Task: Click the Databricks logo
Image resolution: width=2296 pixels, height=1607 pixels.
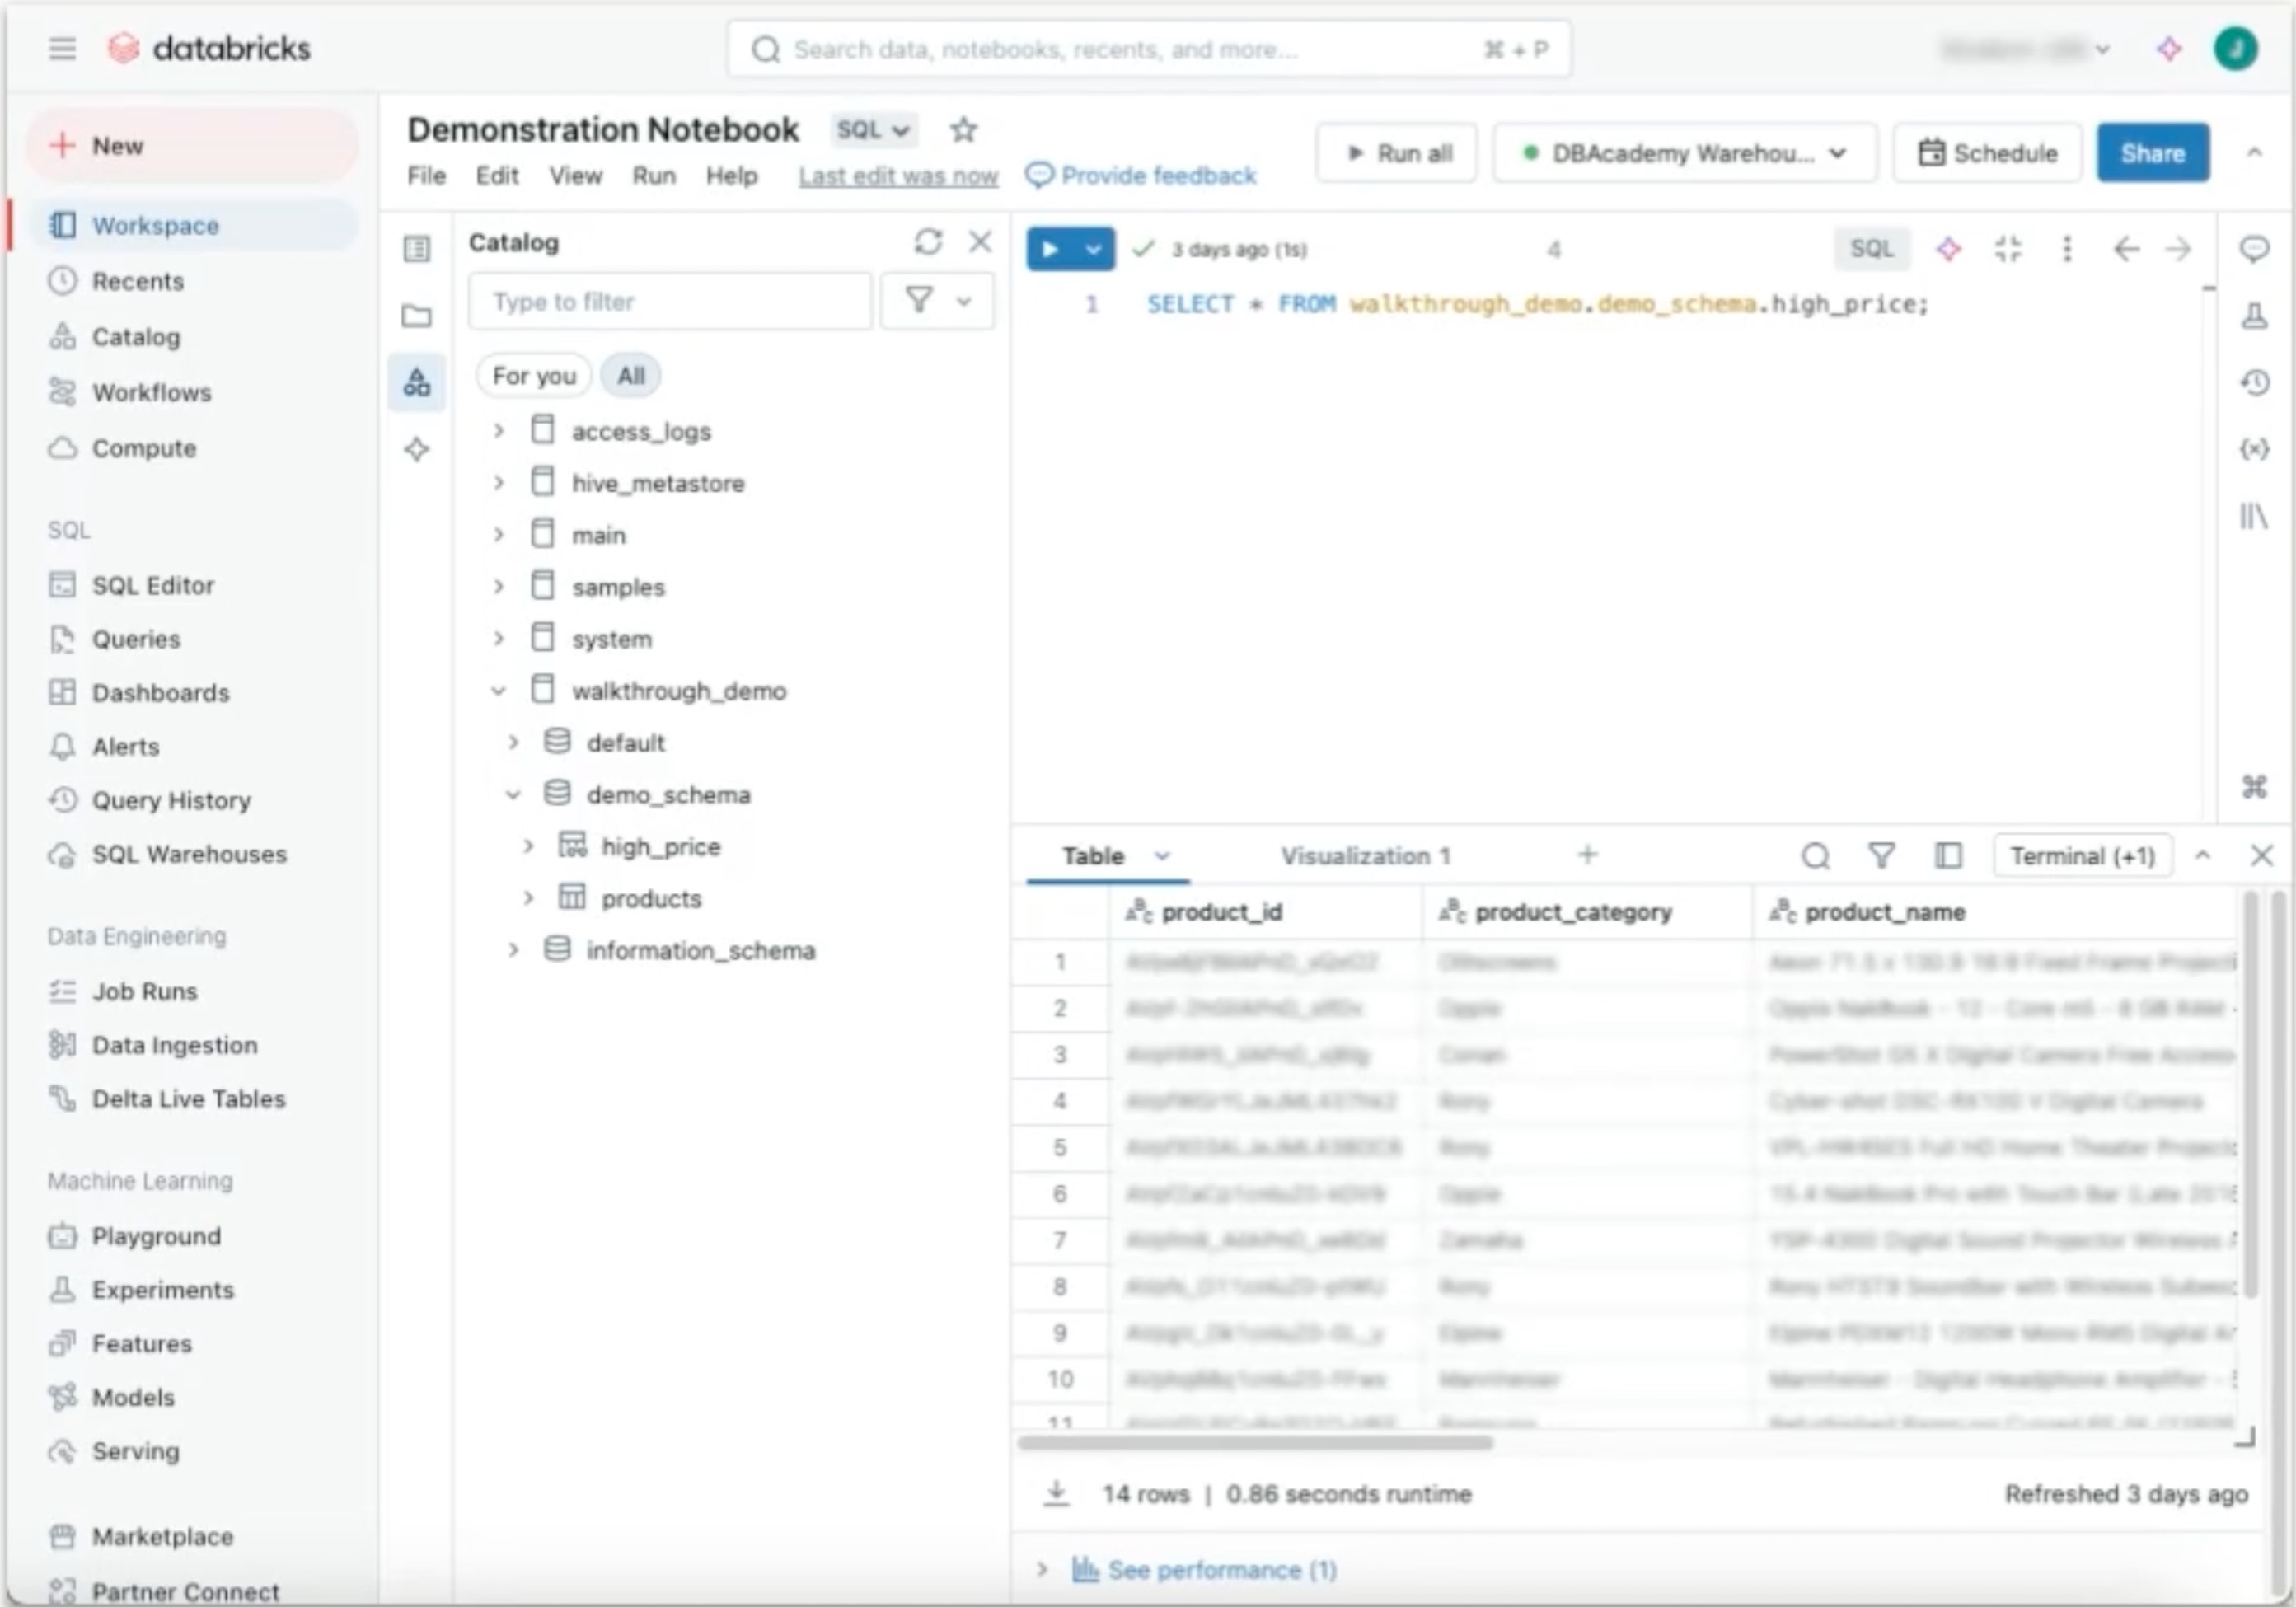Action: coord(209,48)
